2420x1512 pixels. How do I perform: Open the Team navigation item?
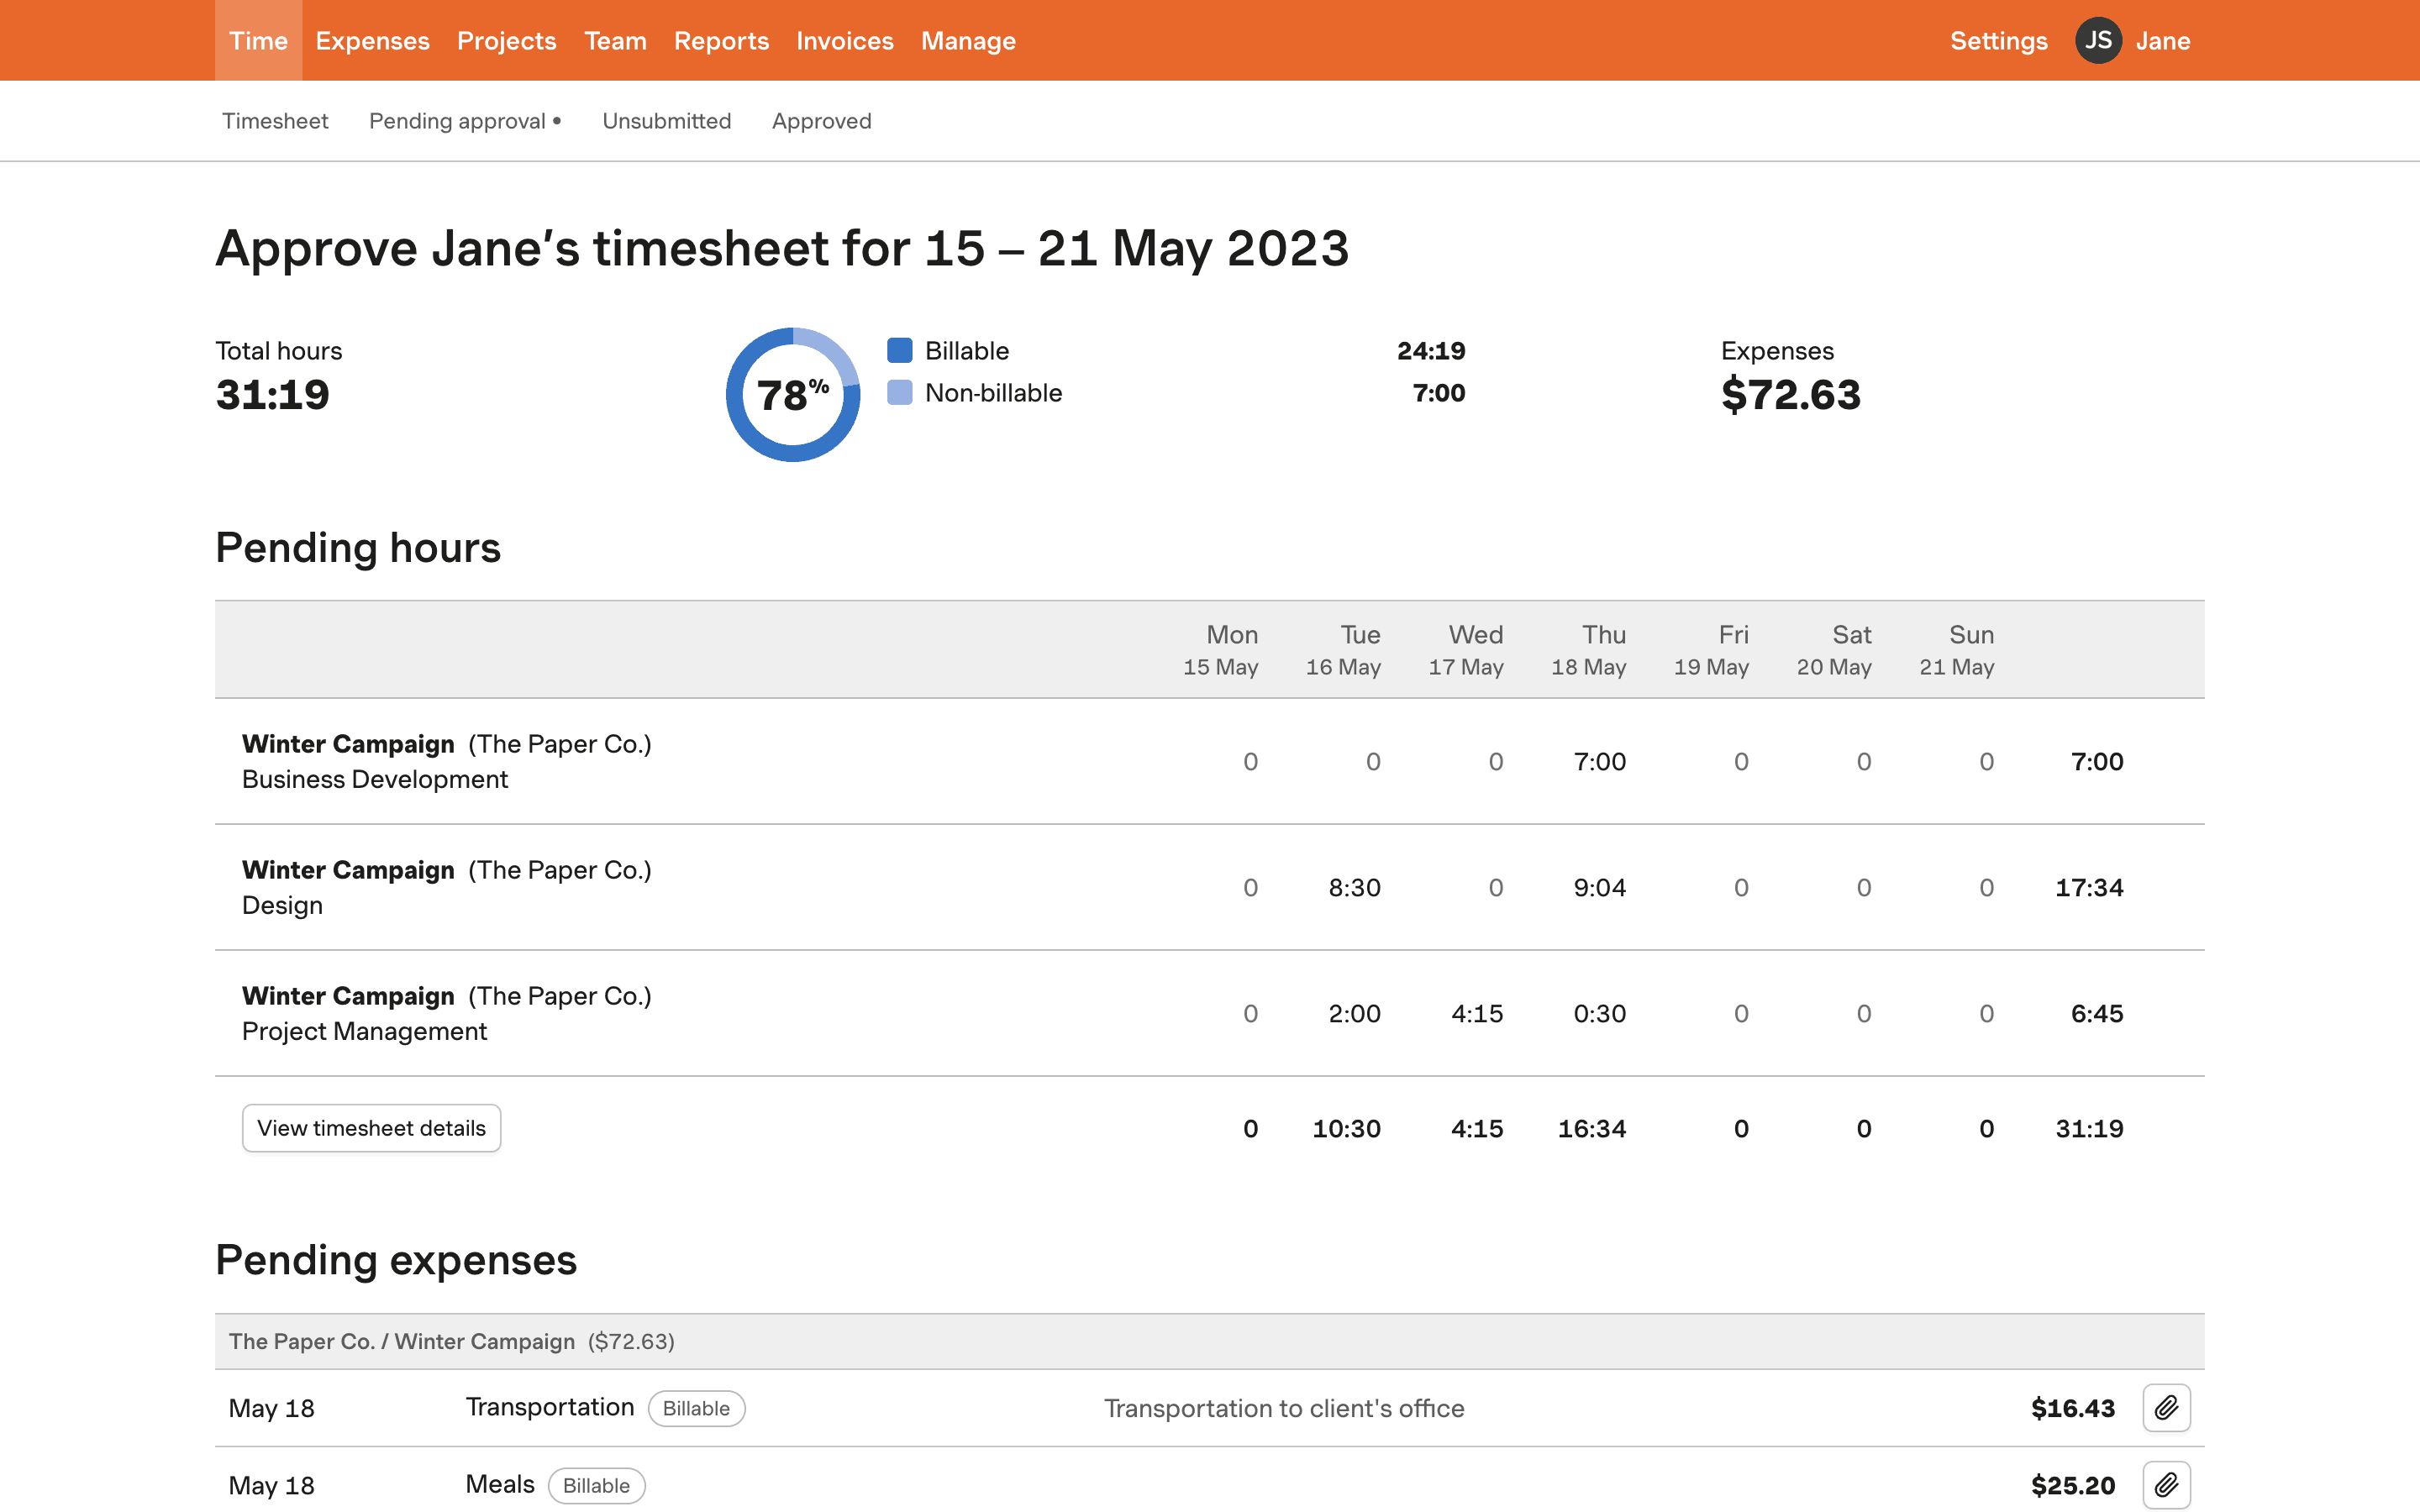615,41
